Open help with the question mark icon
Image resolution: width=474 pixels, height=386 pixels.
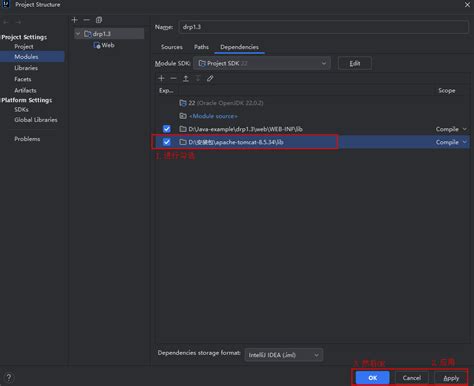(9, 377)
